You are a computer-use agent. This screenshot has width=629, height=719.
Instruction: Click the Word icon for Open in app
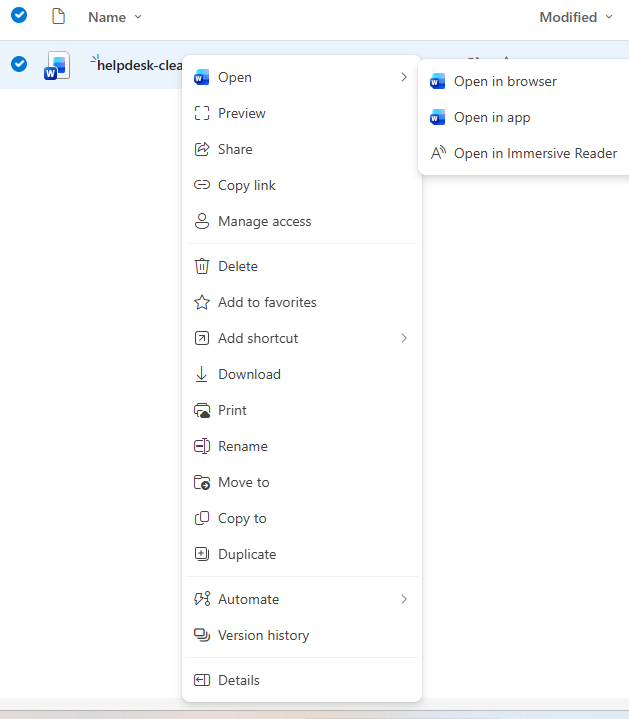pyautogui.click(x=437, y=118)
